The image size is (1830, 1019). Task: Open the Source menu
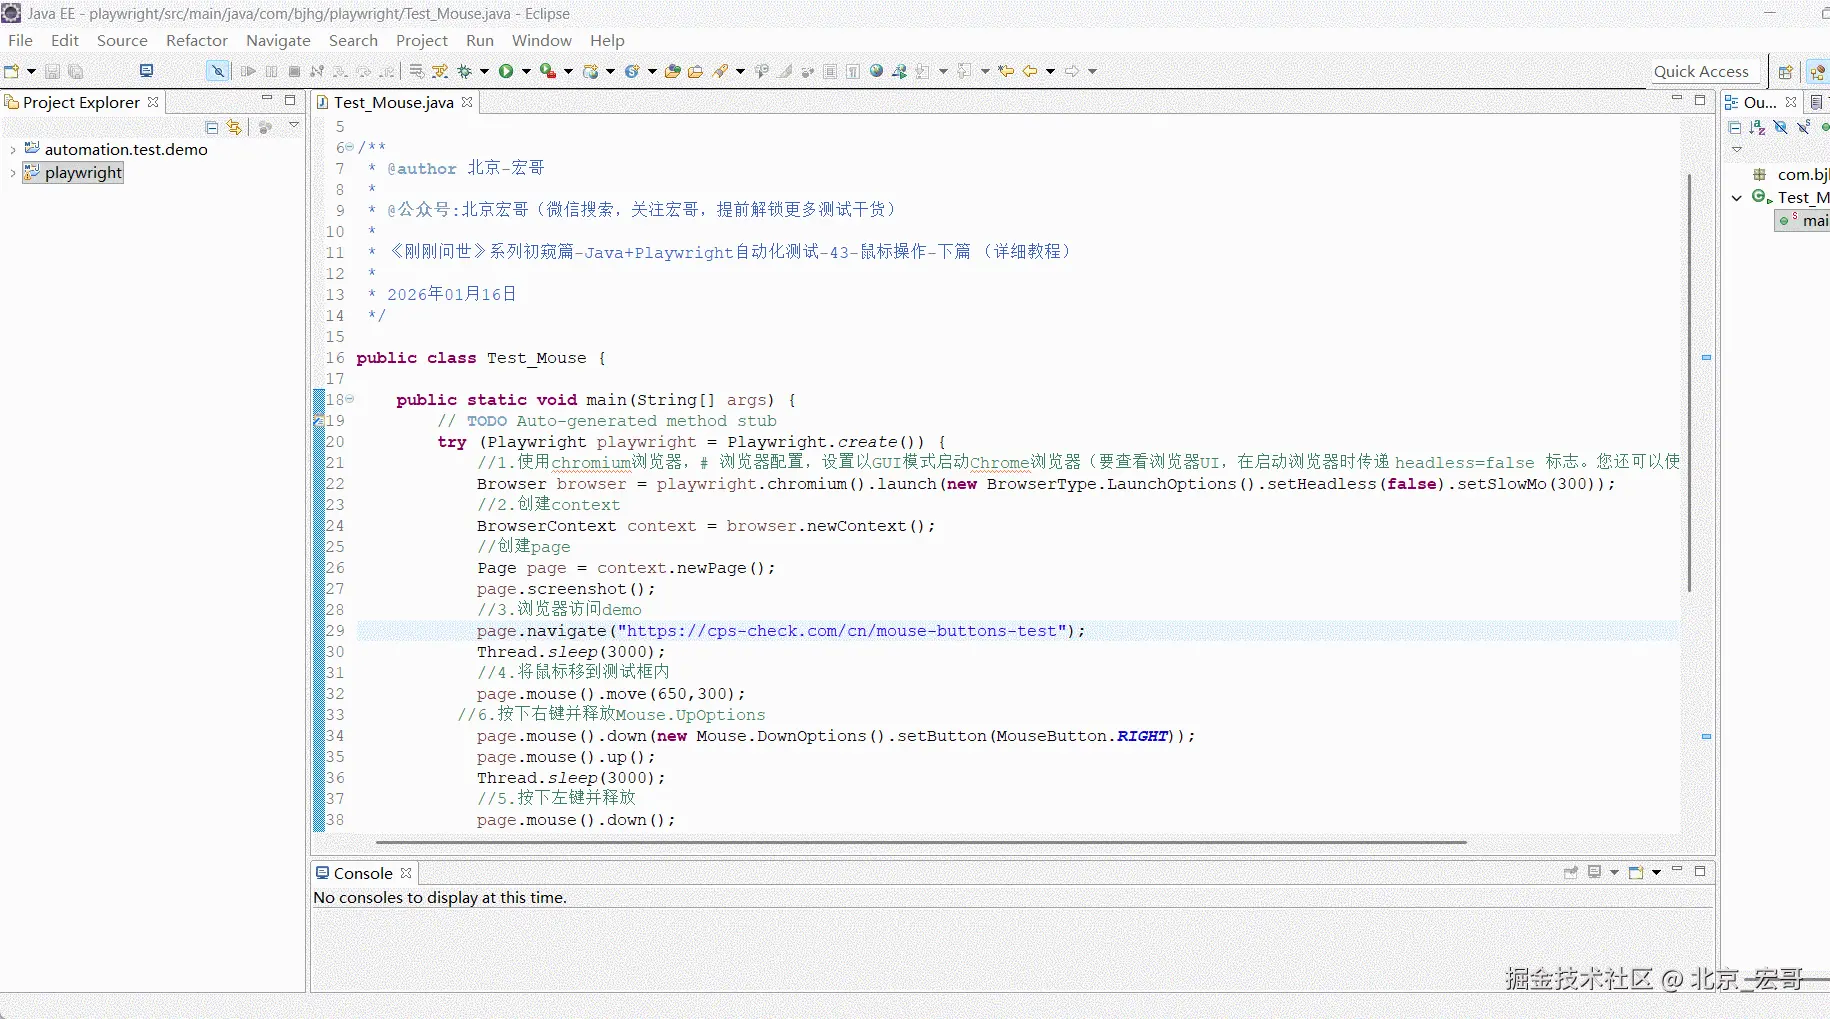pos(122,41)
